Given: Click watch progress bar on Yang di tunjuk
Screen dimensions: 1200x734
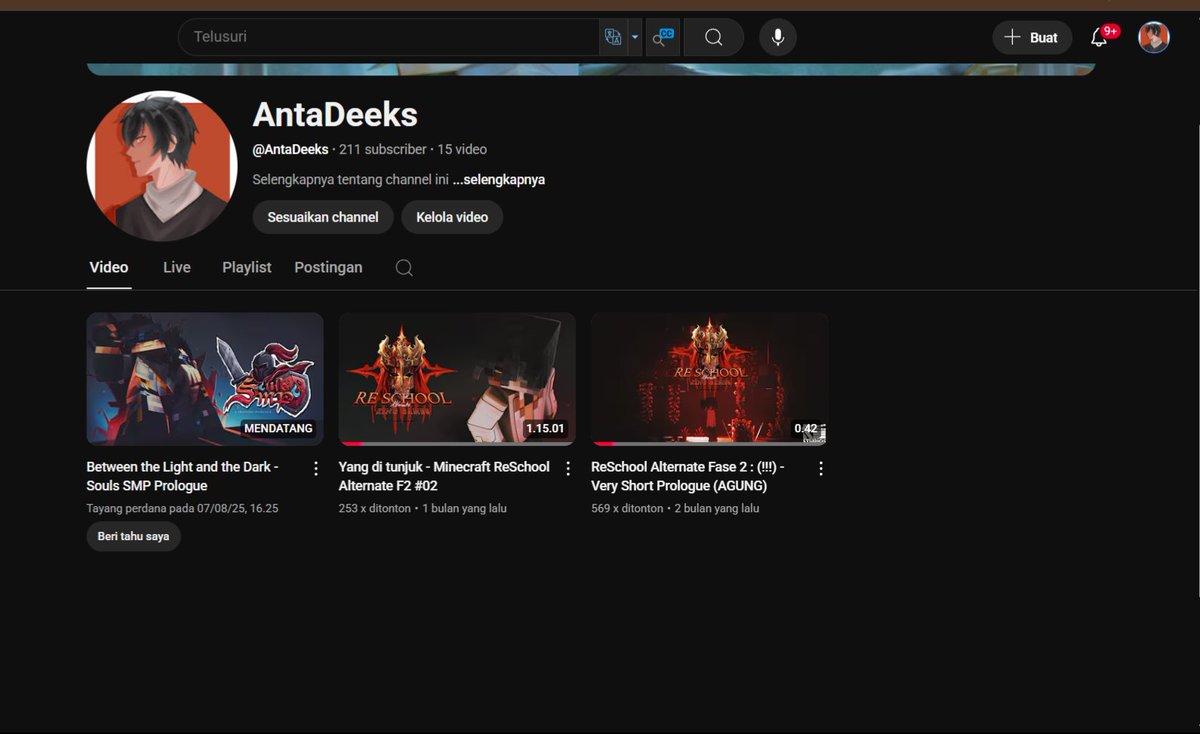Looking at the screenshot, I should point(457,443).
